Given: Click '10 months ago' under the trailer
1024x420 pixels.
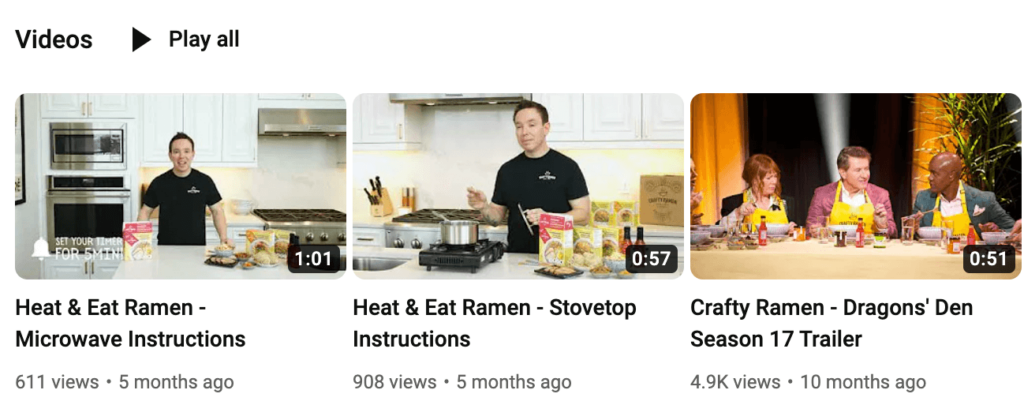Looking at the screenshot, I should tap(863, 382).
